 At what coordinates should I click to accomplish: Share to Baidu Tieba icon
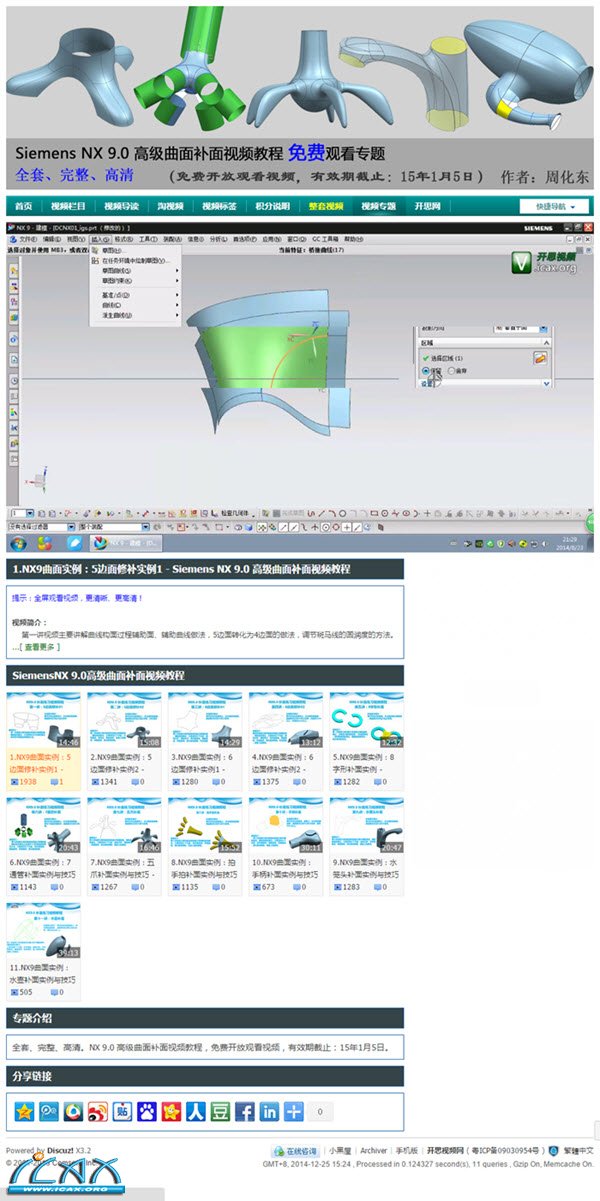point(122,1111)
